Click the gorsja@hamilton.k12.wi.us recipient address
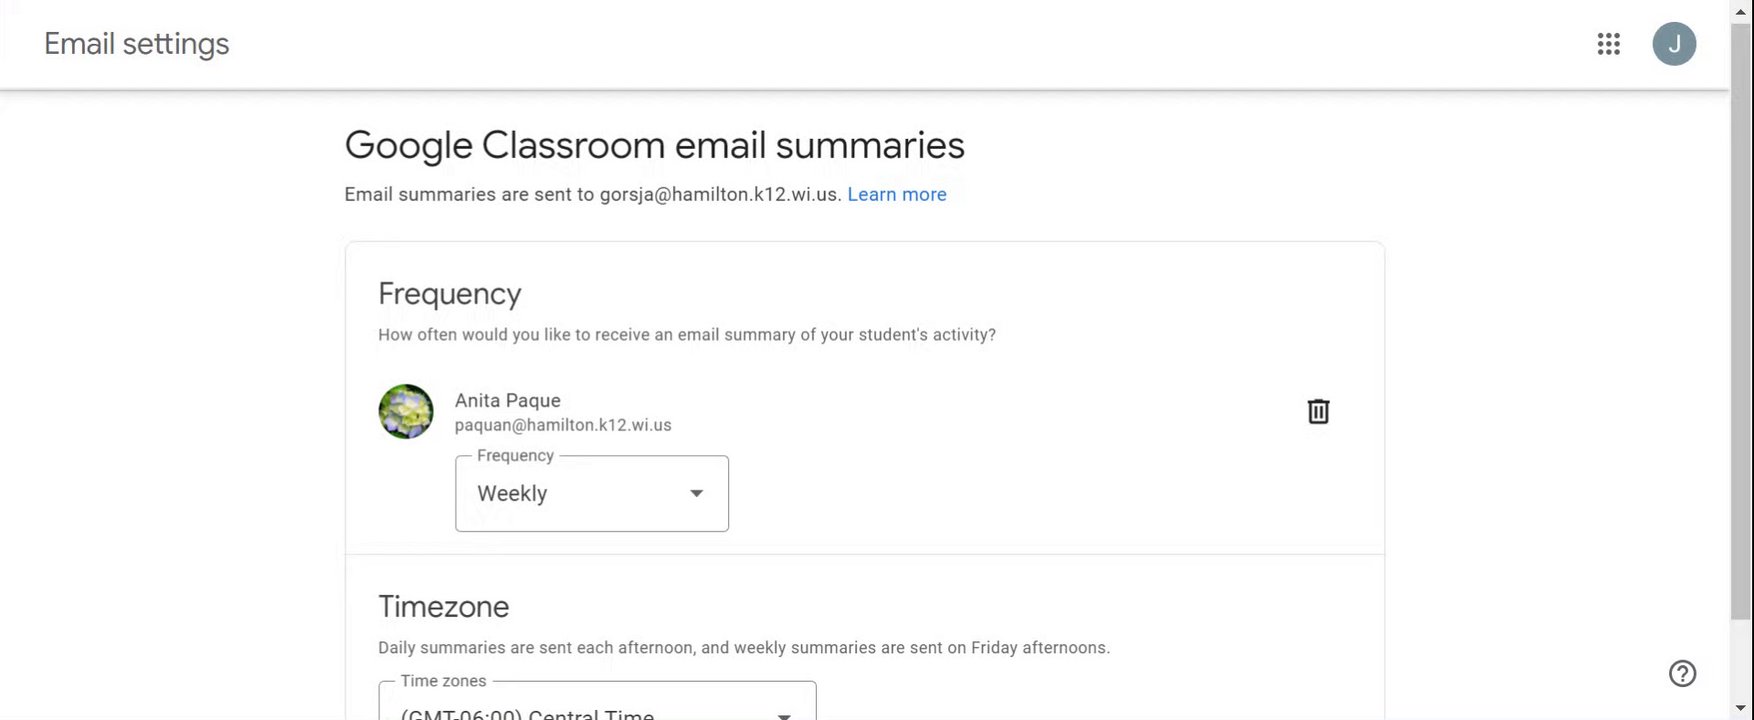The height and width of the screenshot is (720, 1754). pos(720,194)
